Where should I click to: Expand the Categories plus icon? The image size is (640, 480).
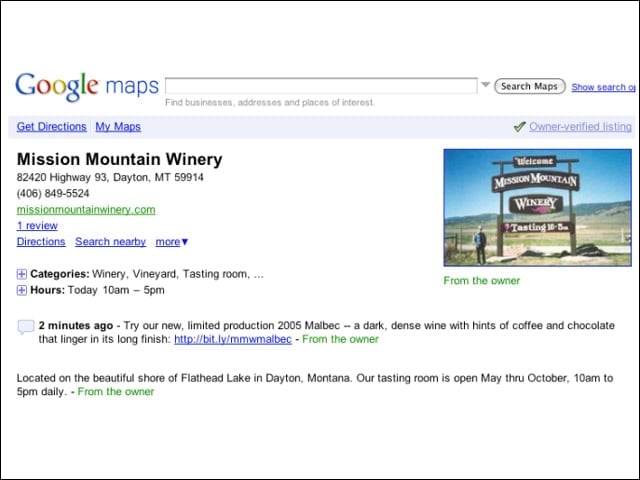pyautogui.click(x=22, y=274)
